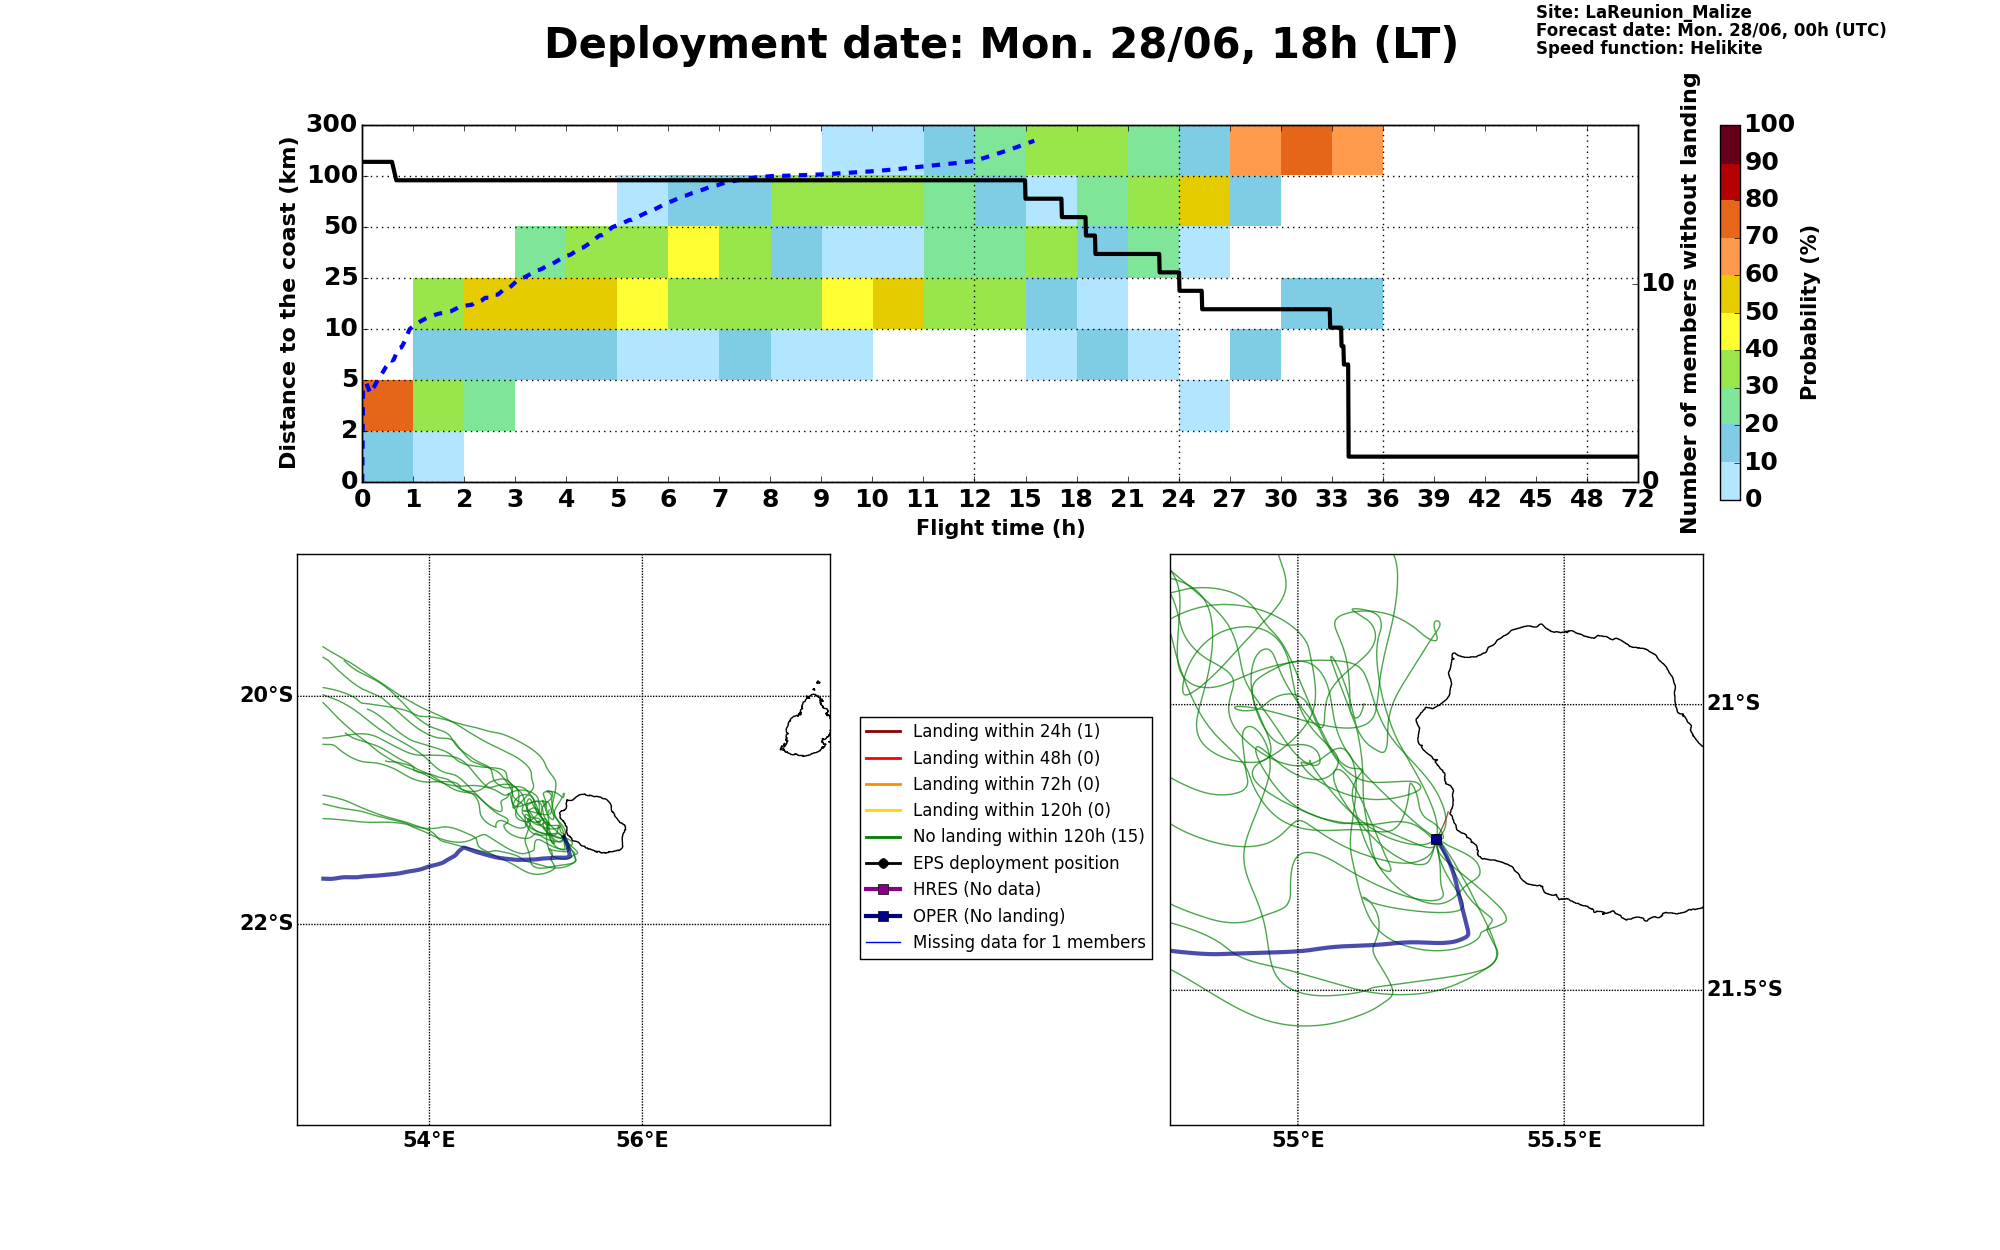Click the yellow 40-50 colorbar segment
2000x1250 pixels.
tap(1730, 331)
